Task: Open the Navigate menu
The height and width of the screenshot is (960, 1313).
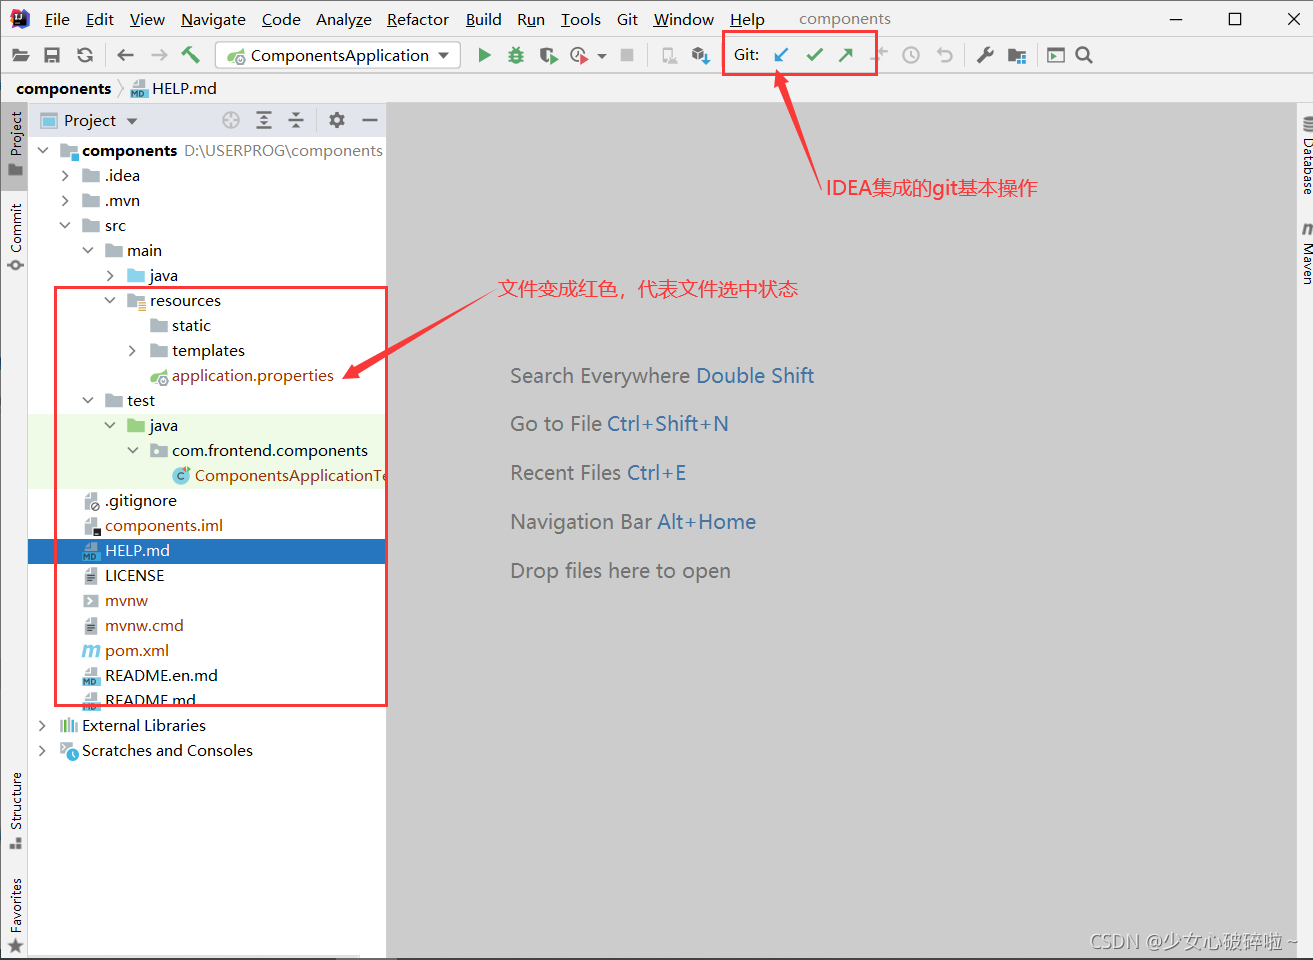Action: 213,19
